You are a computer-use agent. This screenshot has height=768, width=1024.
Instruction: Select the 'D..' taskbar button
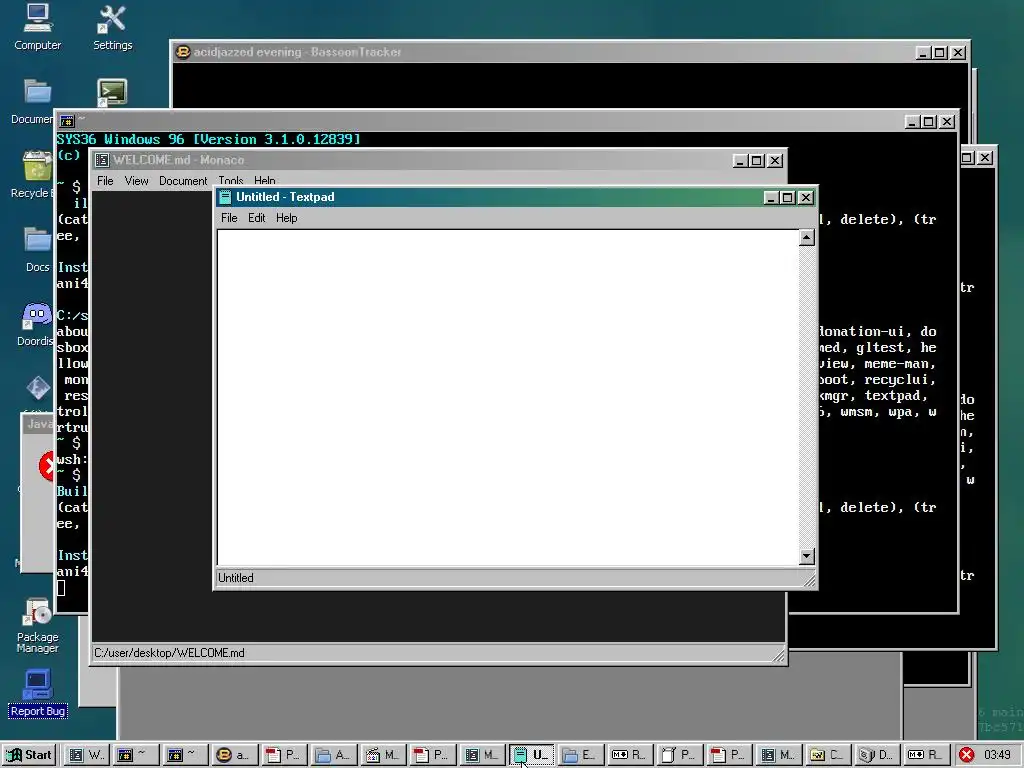(876, 755)
